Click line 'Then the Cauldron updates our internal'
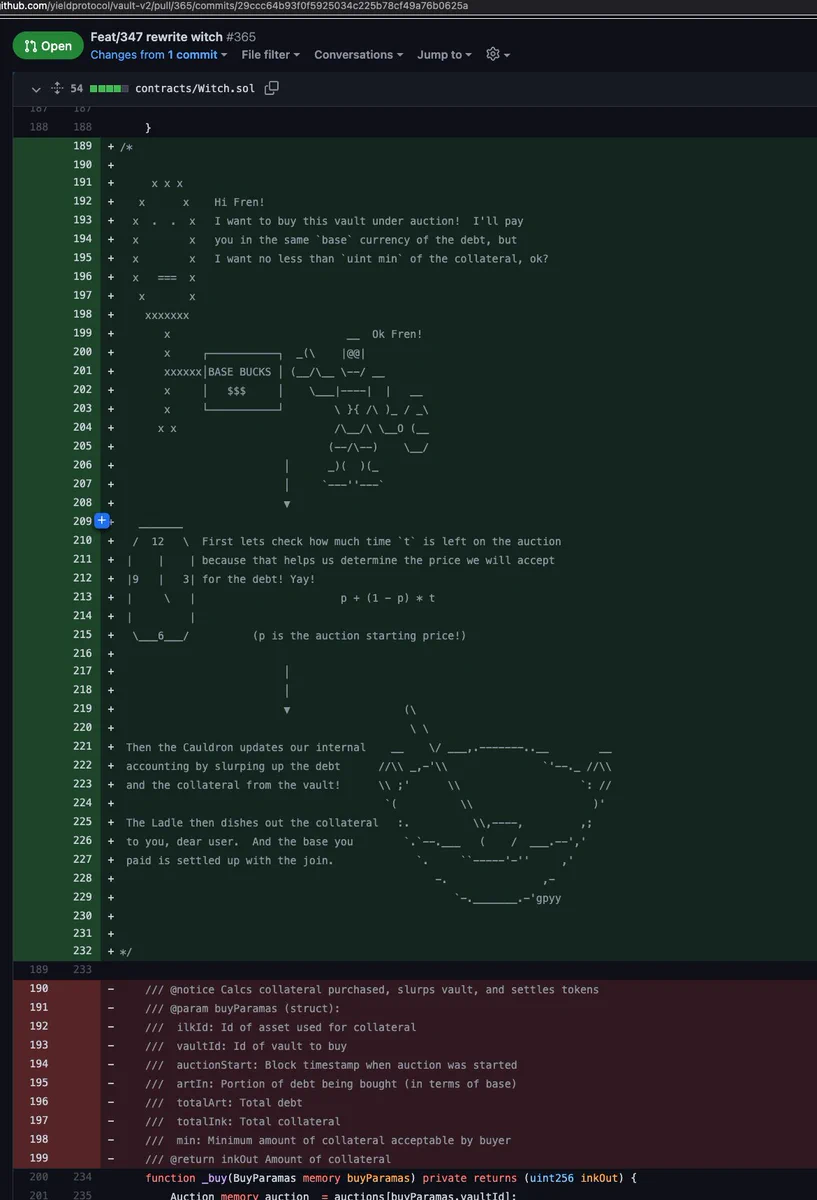817x1200 pixels. click(246, 748)
